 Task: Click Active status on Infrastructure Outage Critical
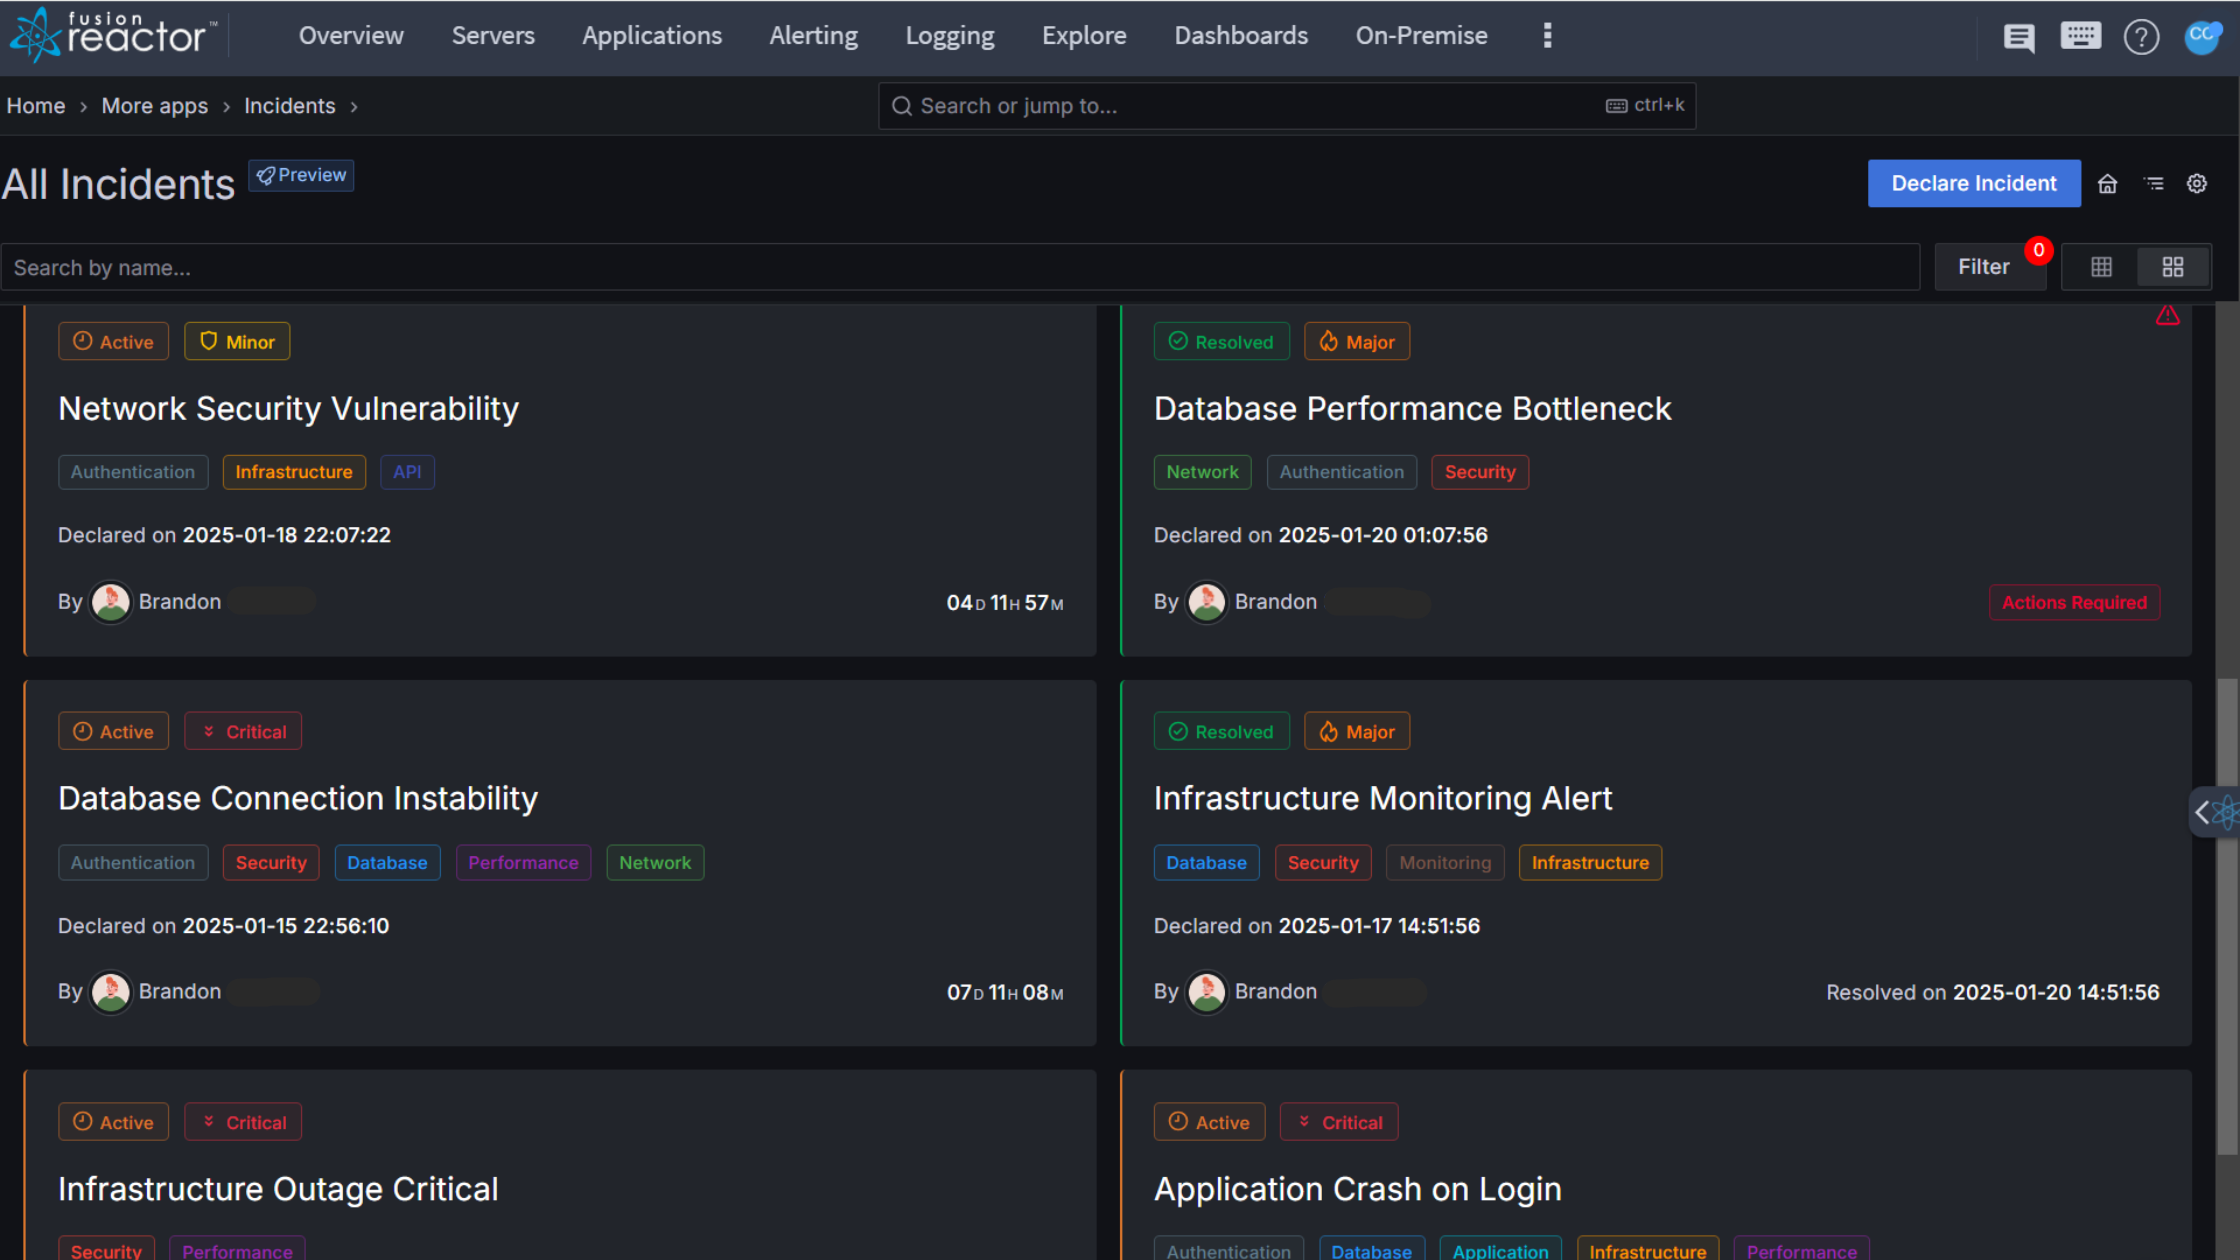(113, 1122)
